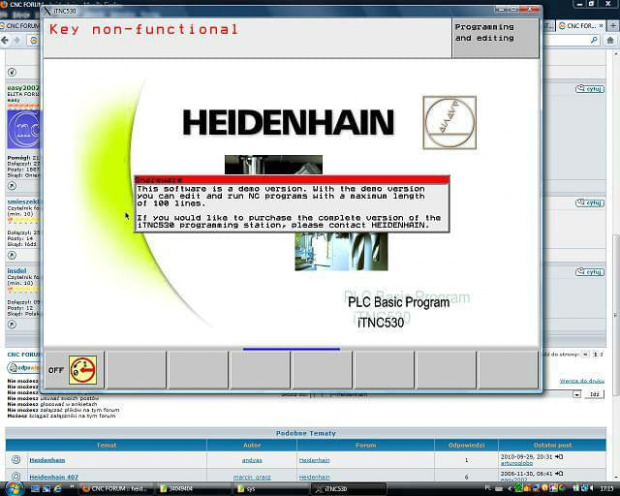This screenshot has width=620, height=496.
Task: Open the Heidenhain 407 topic link
Action: pos(54,477)
